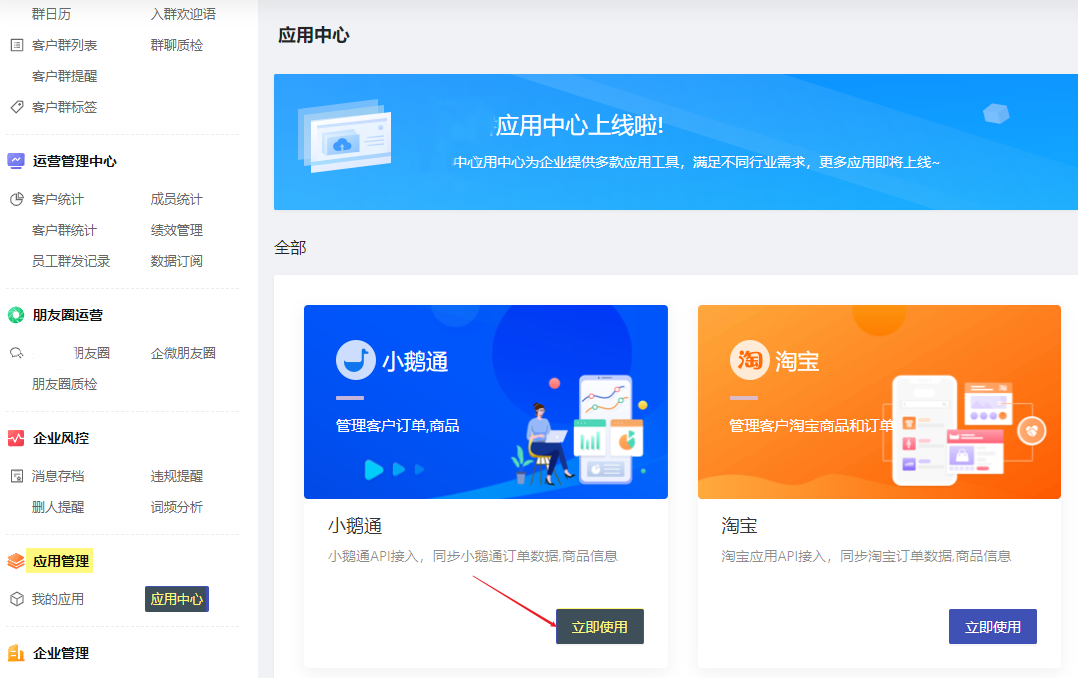1078x678 pixels.
Task: Click the 企业风控 section header
Action: point(60,438)
